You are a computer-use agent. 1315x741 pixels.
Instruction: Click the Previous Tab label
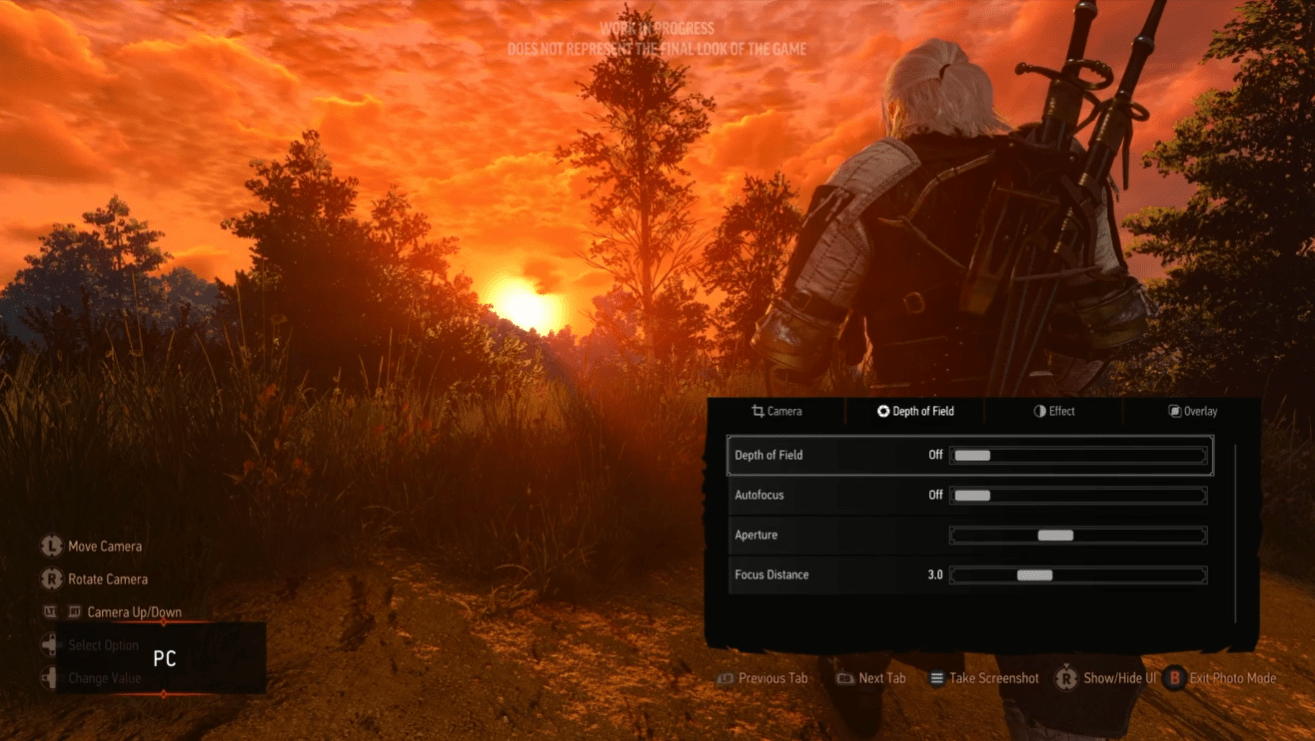(x=773, y=678)
